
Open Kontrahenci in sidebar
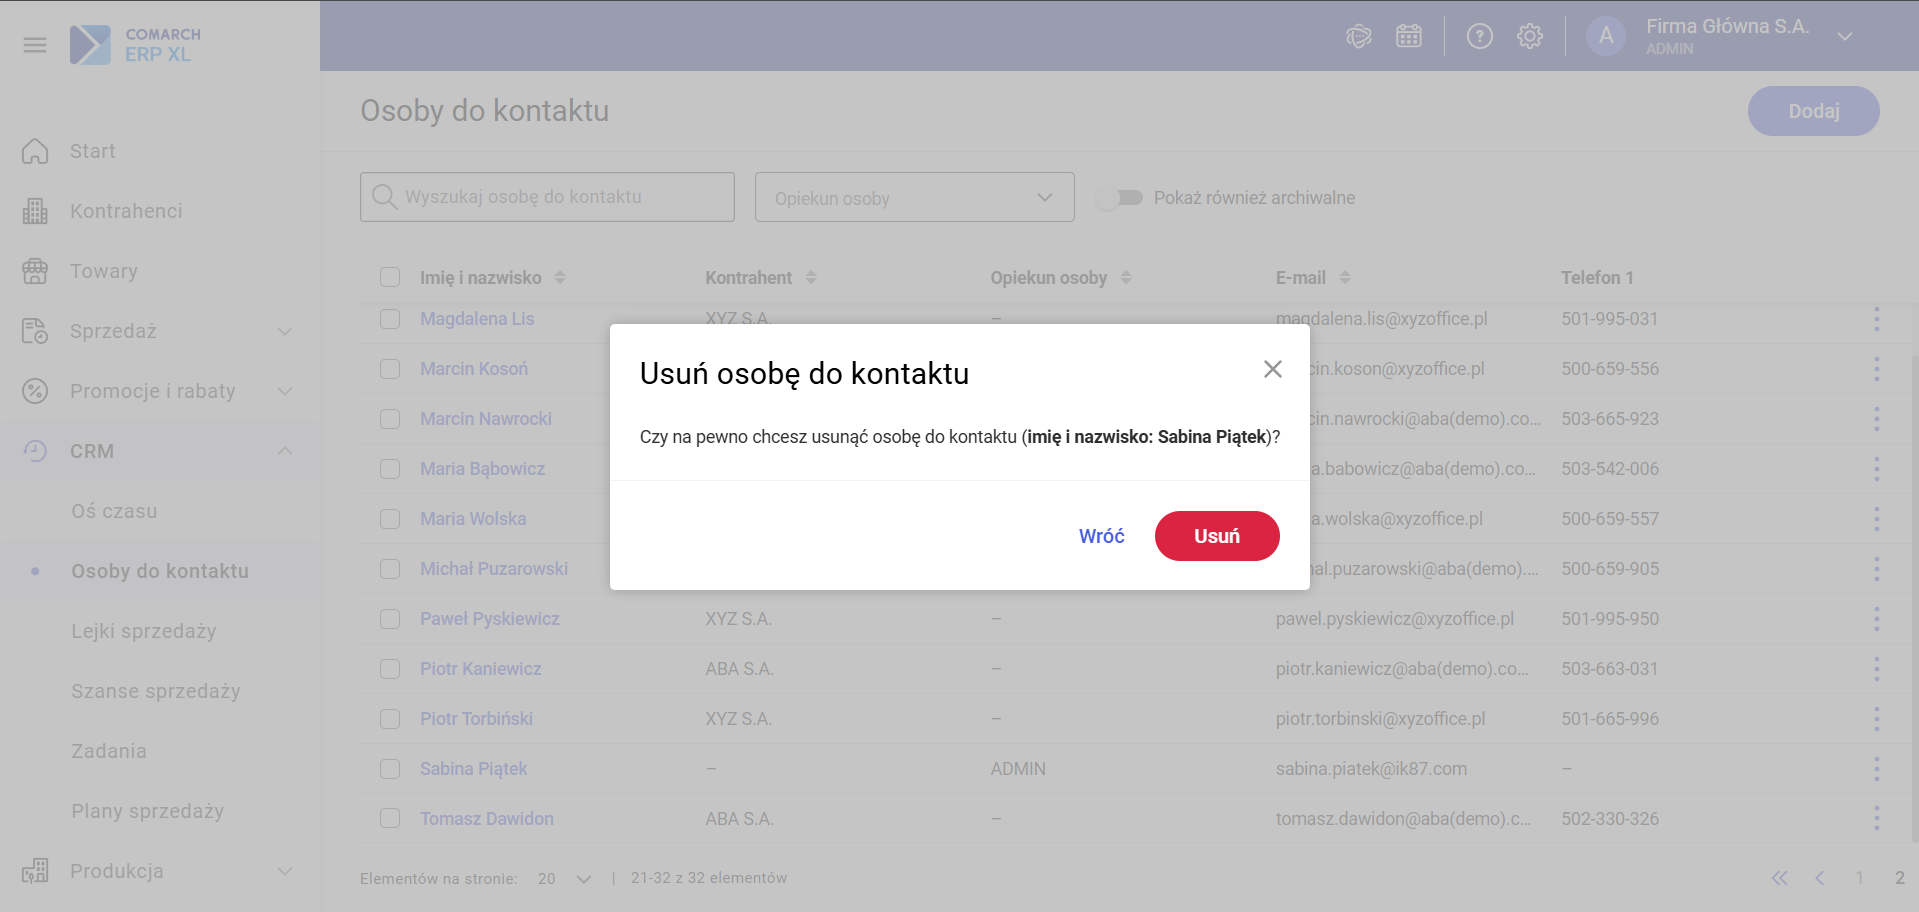(126, 211)
